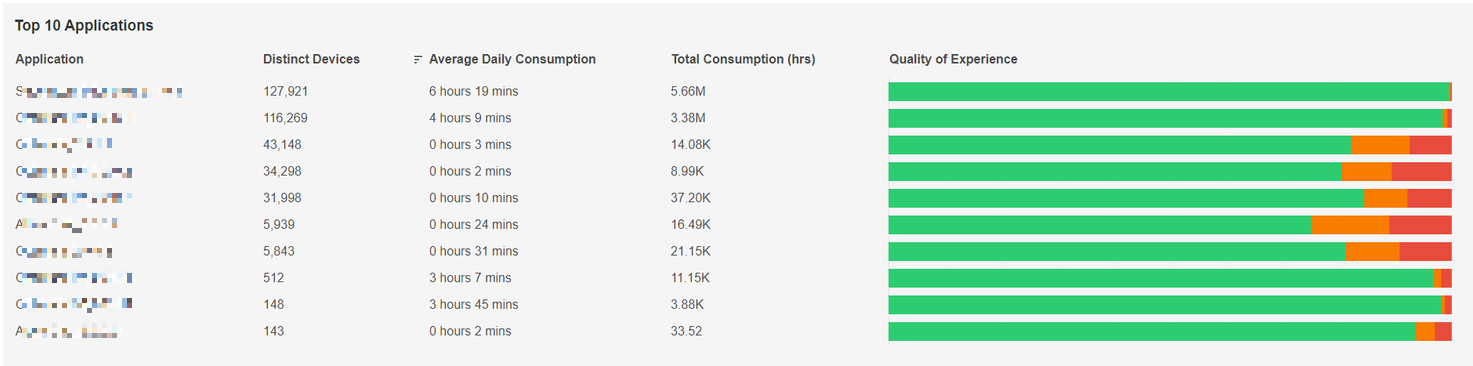This screenshot has height=366, width=1473.
Task: Sort by the Application column header
Action: point(50,59)
